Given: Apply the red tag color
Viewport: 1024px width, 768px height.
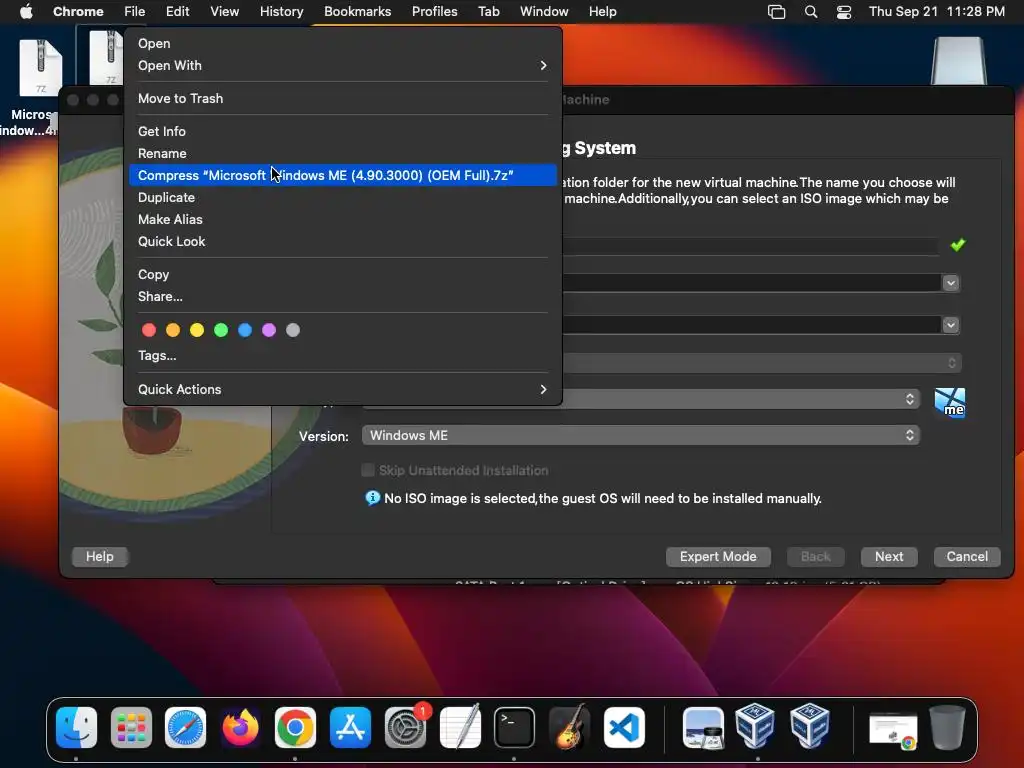Looking at the screenshot, I should [149, 330].
